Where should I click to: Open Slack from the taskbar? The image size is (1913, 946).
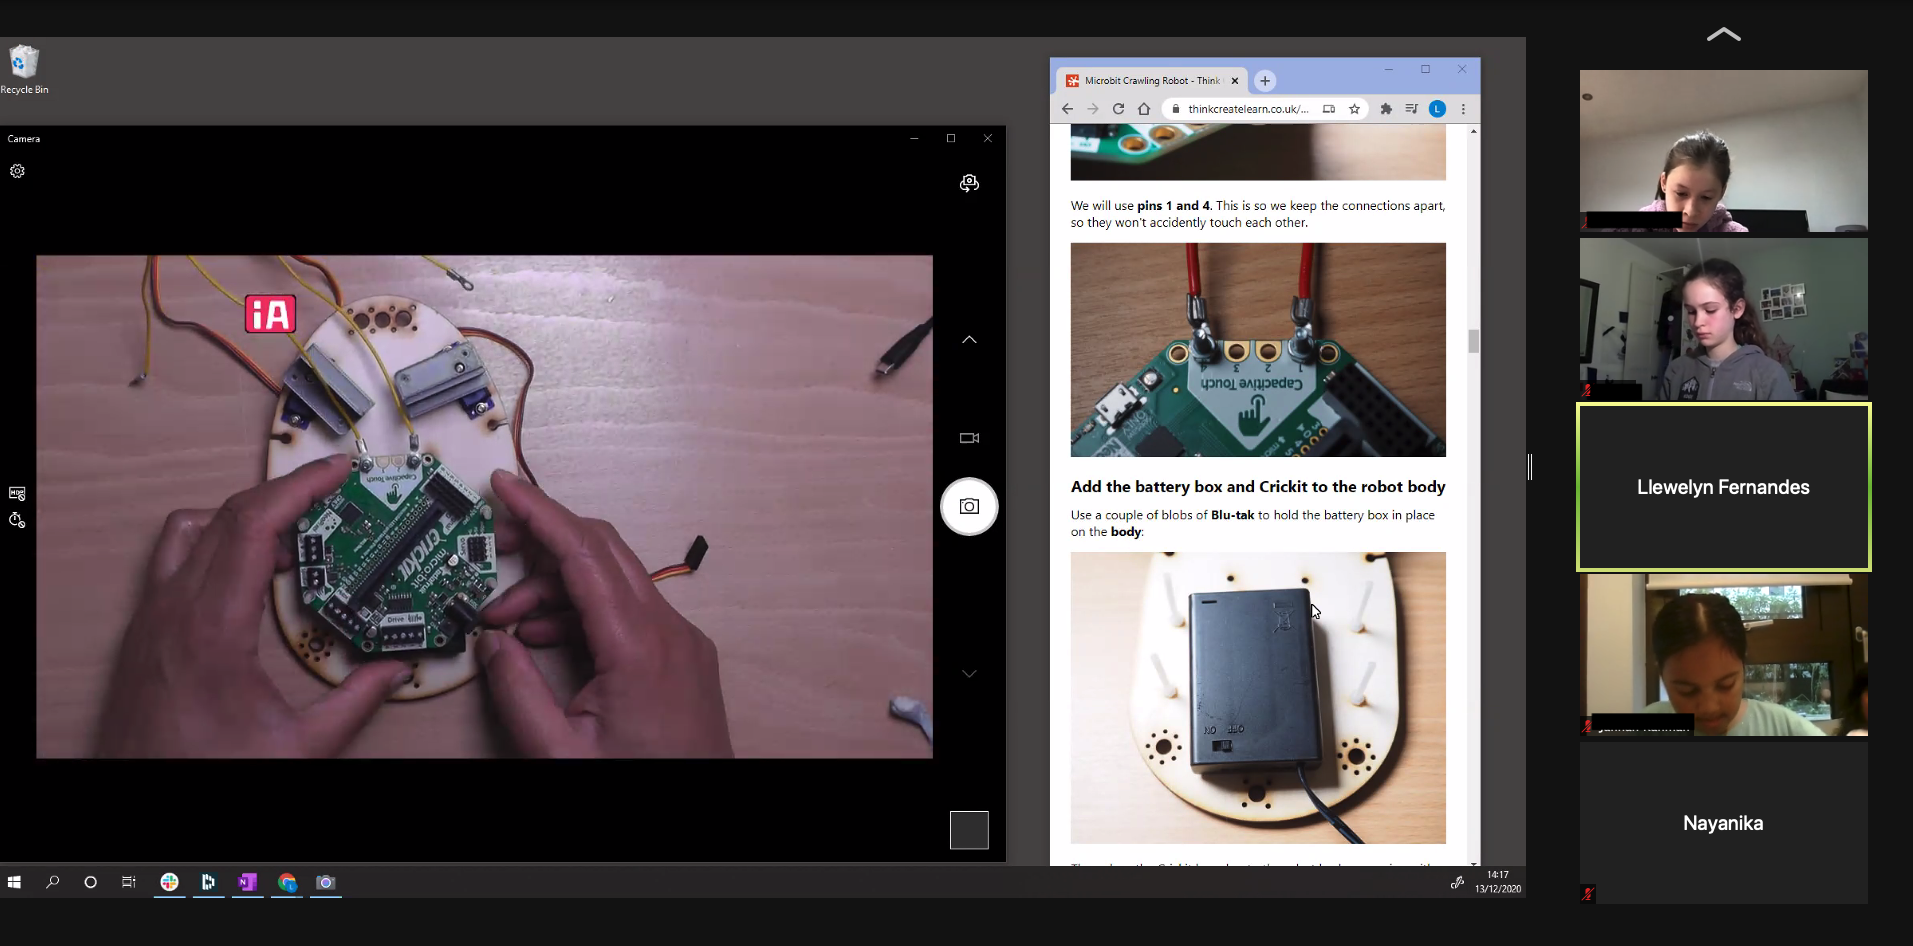click(170, 882)
